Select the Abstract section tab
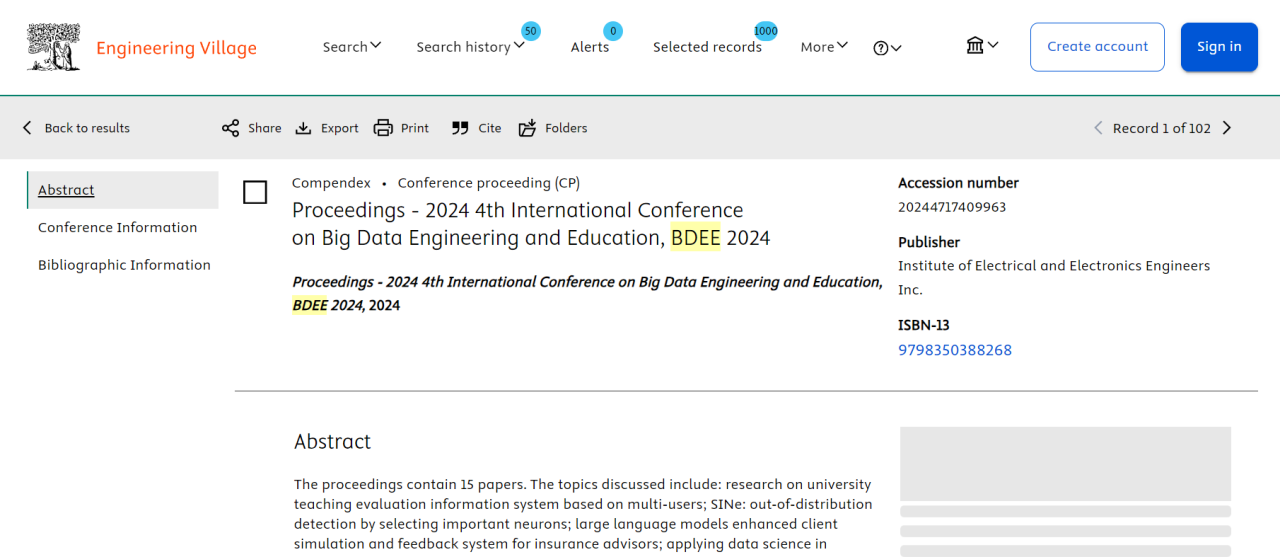 pyautogui.click(x=123, y=190)
